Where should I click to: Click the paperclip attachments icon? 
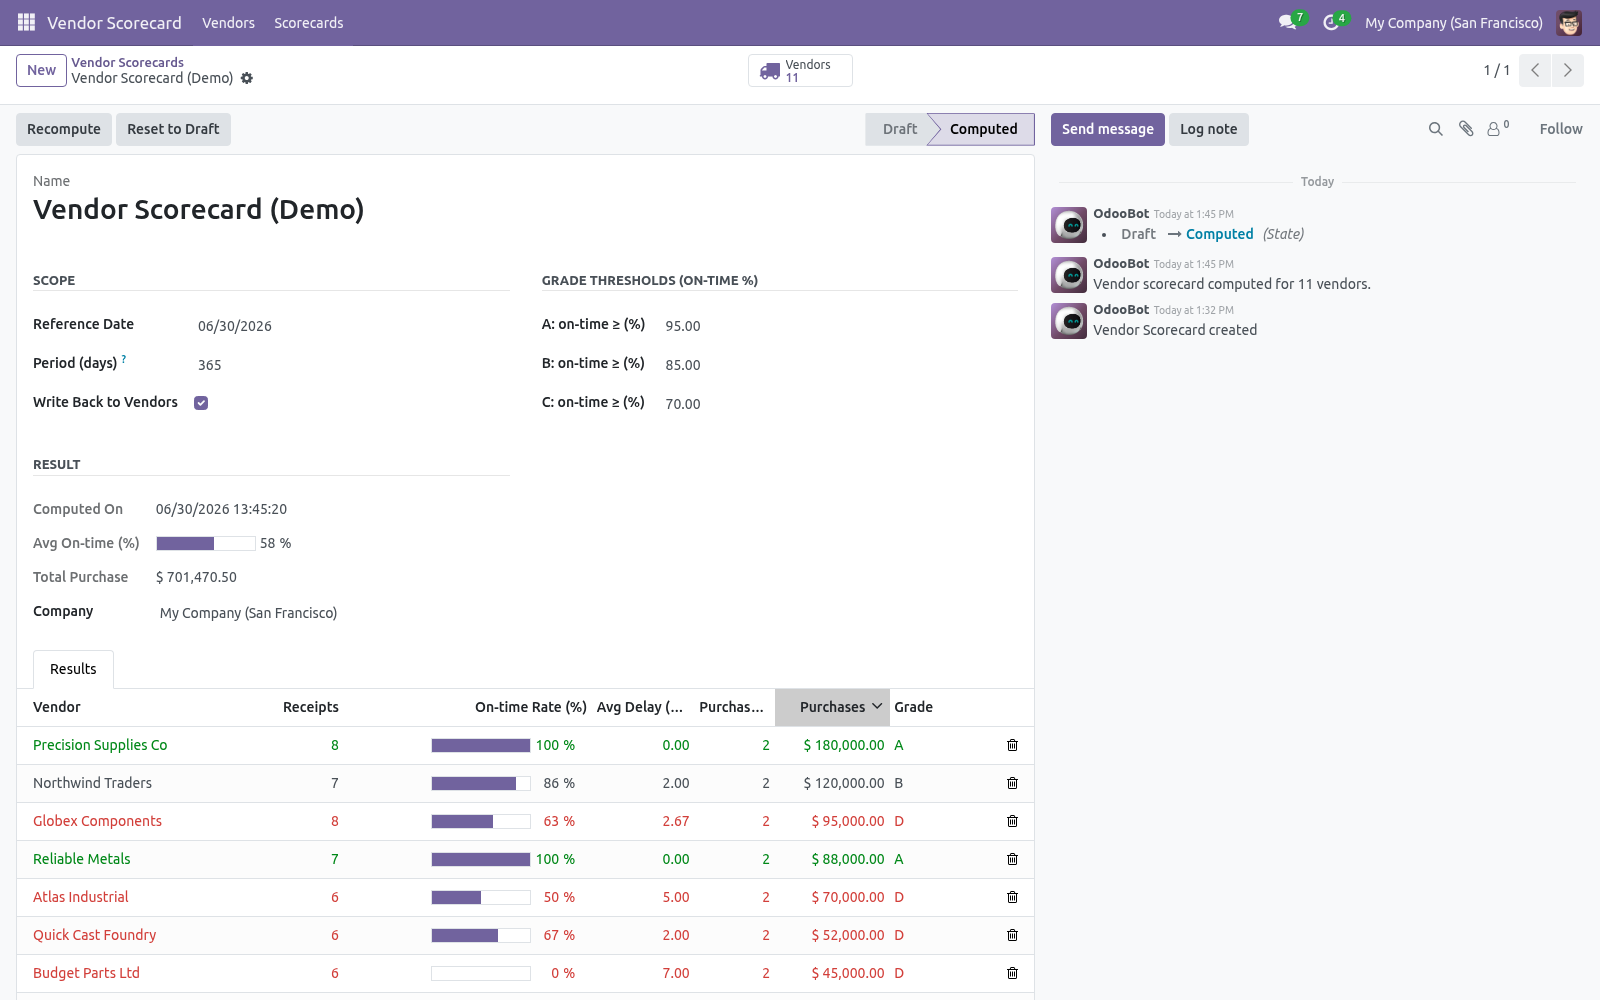[x=1466, y=129]
